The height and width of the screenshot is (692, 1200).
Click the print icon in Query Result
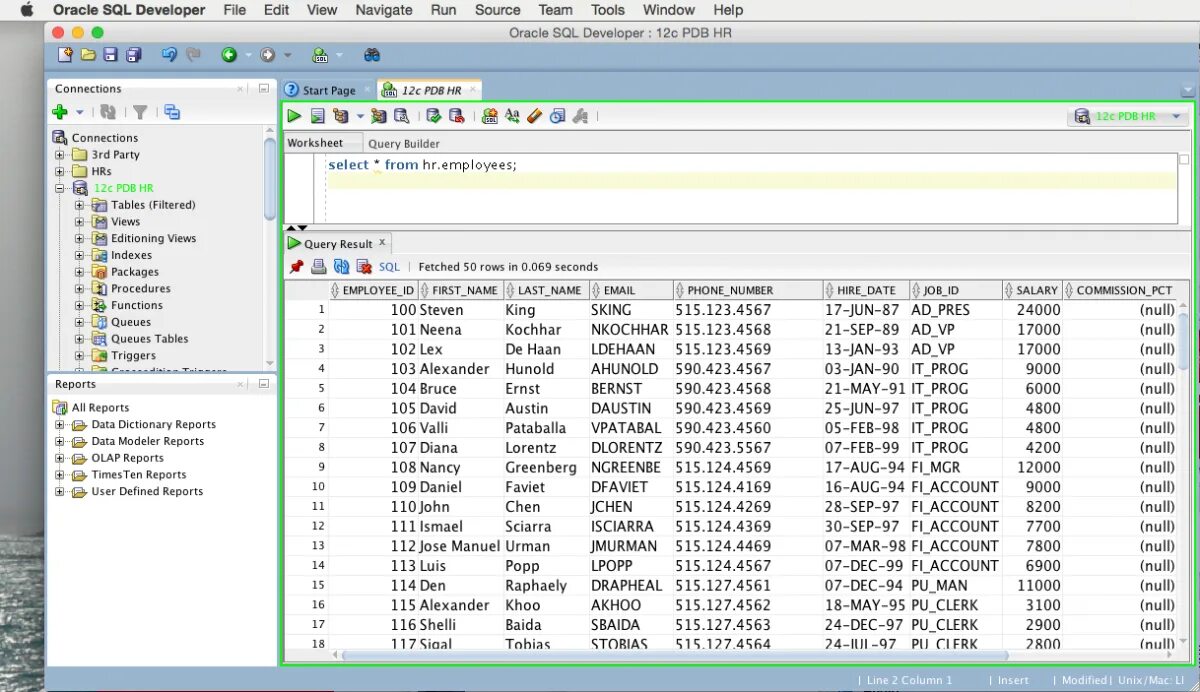click(x=319, y=267)
